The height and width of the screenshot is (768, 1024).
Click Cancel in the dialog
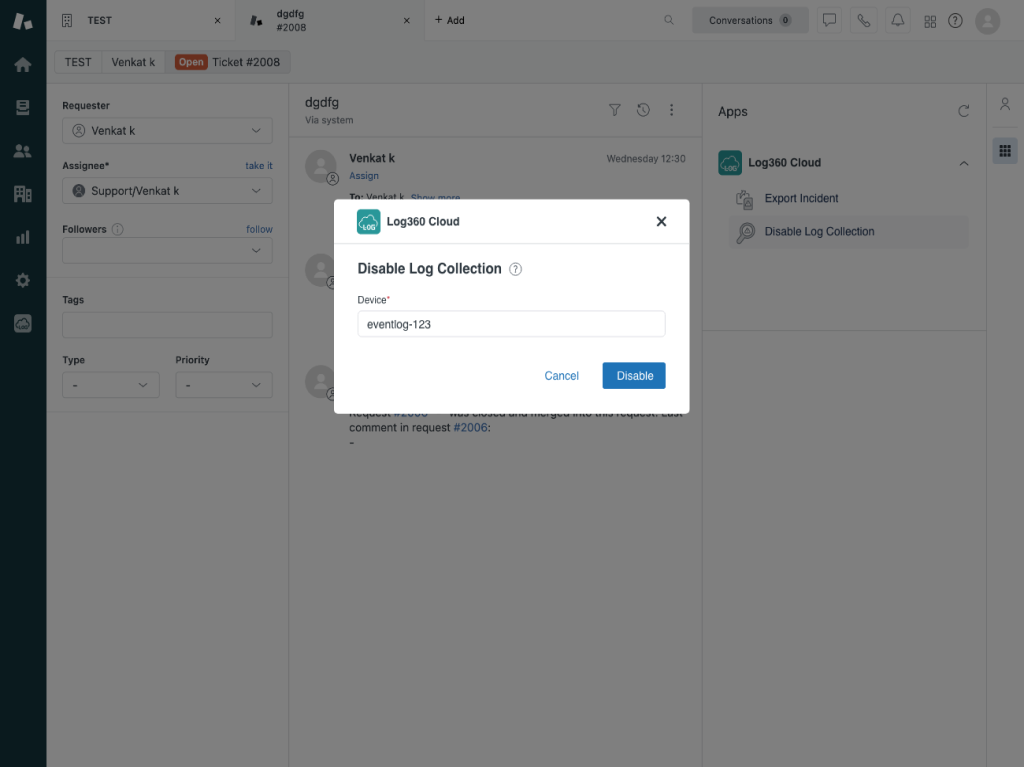562,376
